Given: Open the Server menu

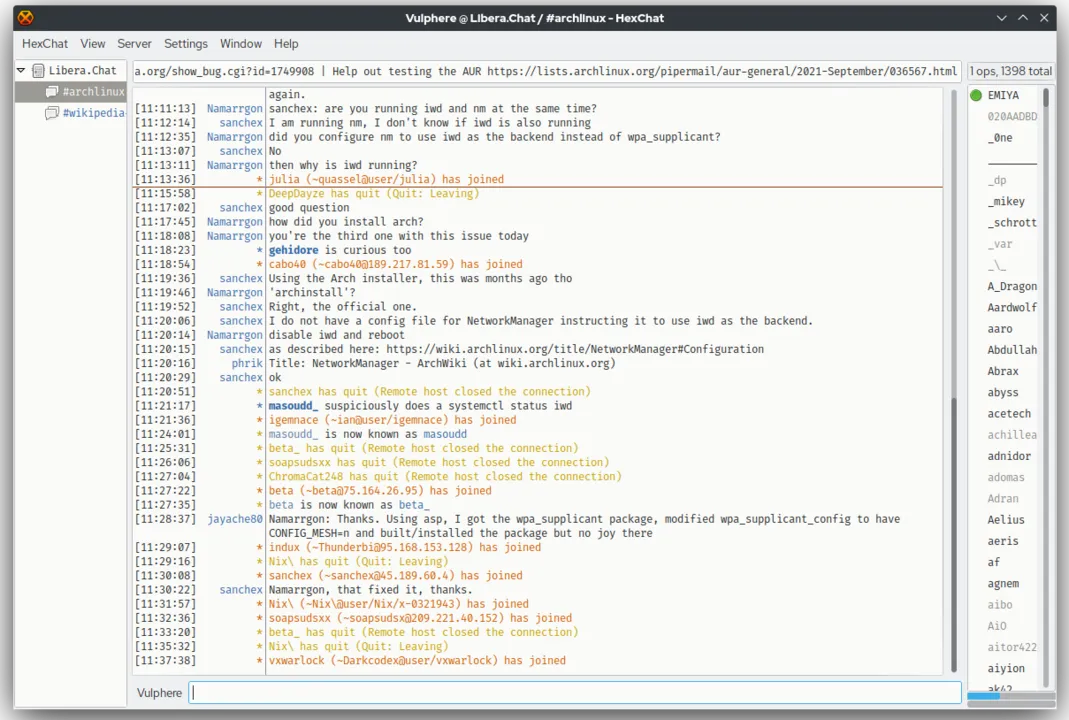Looking at the screenshot, I should click(x=134, y=43).
